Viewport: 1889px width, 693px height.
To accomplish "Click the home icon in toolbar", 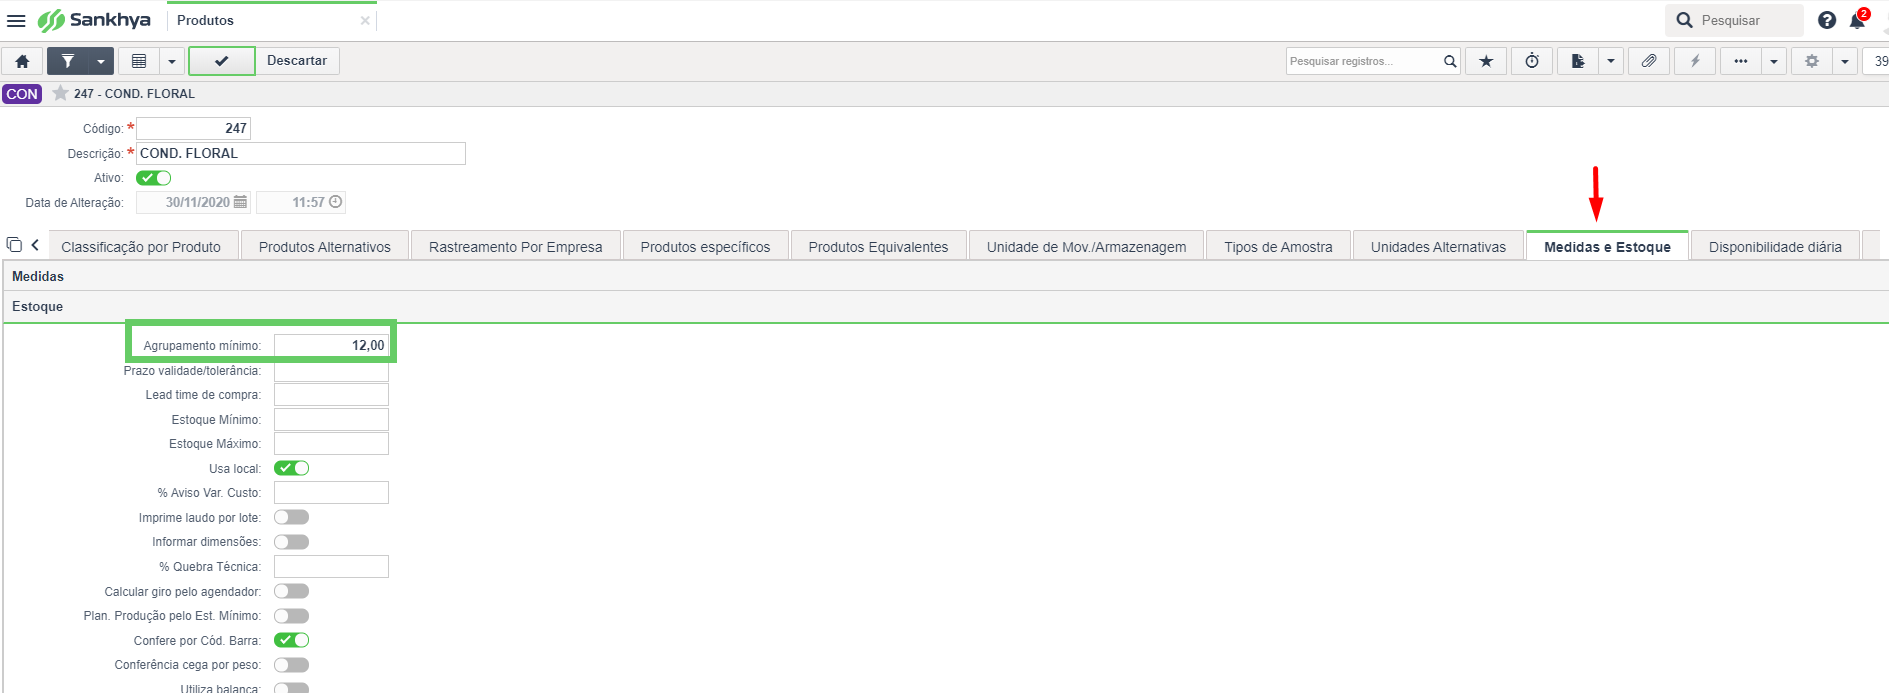I will [22, 61].
